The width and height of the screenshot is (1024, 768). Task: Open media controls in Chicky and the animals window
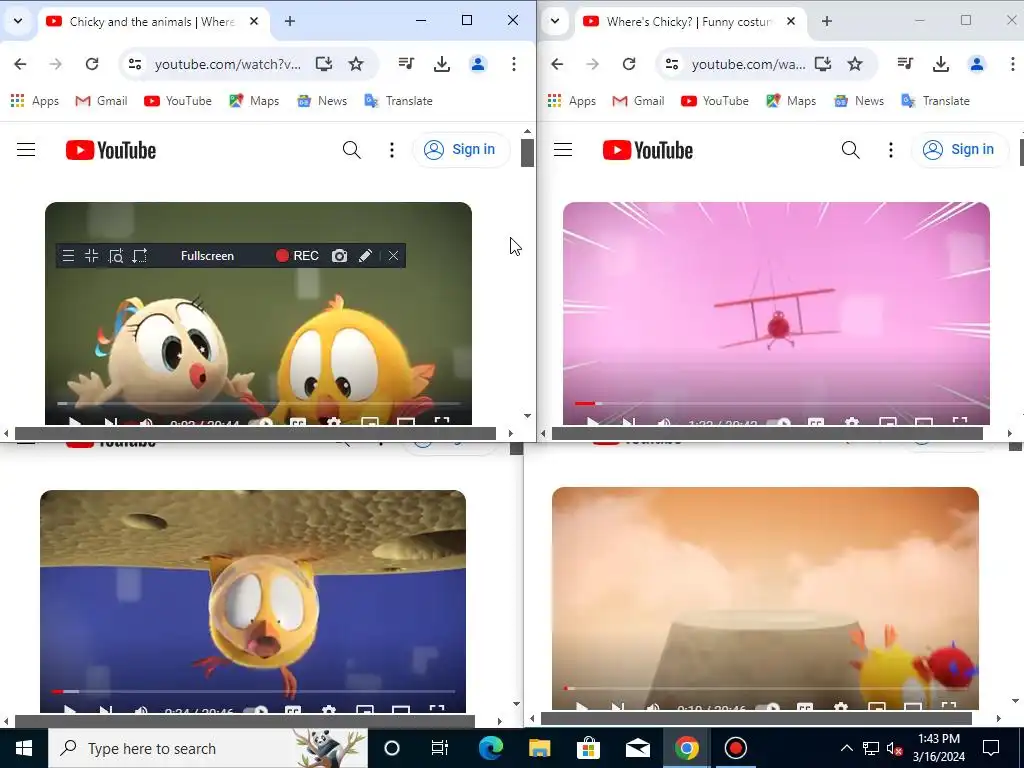406,64
